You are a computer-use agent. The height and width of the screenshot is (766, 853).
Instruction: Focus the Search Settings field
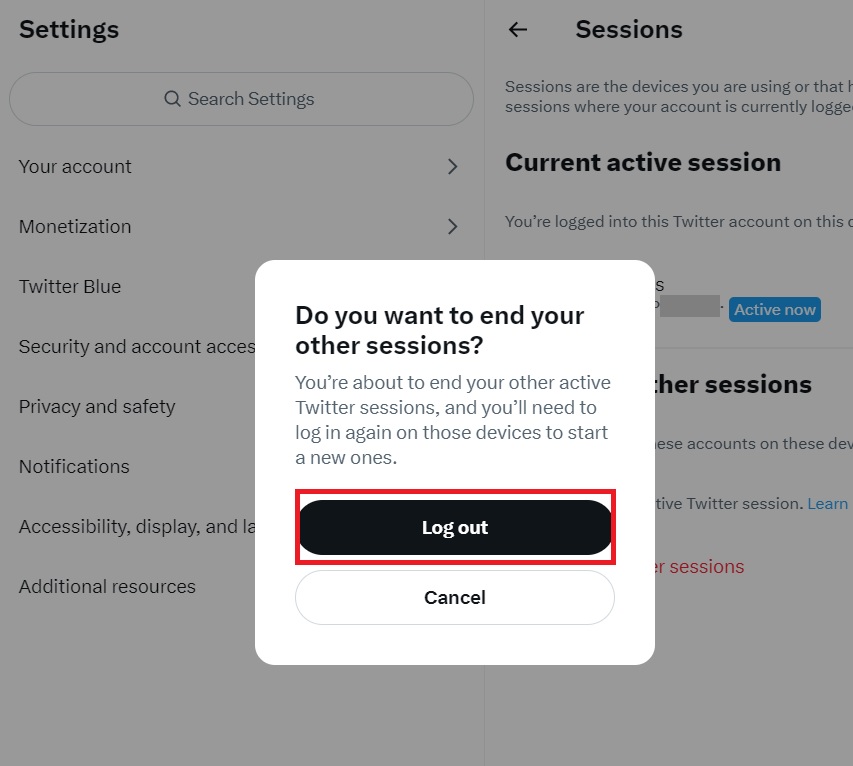(242, 99)
